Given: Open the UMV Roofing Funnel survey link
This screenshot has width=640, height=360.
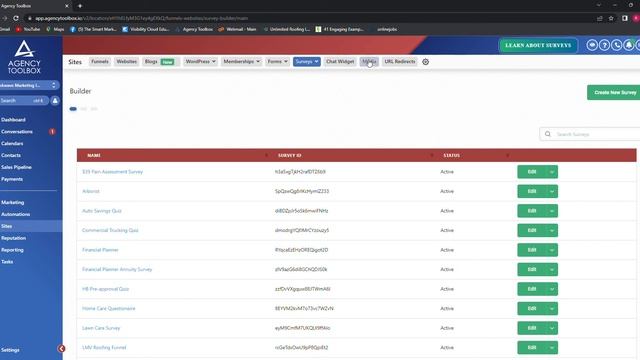Looking at the screenshot, I should click(x=104, y=347).
